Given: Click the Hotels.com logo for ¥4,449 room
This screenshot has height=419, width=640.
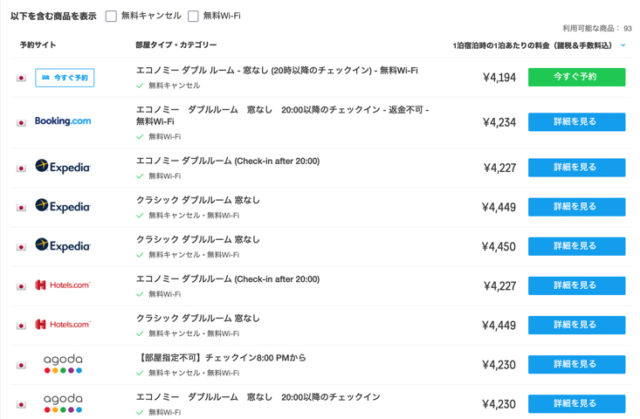Looking at the screenshot, I should [x=62, y=324].
